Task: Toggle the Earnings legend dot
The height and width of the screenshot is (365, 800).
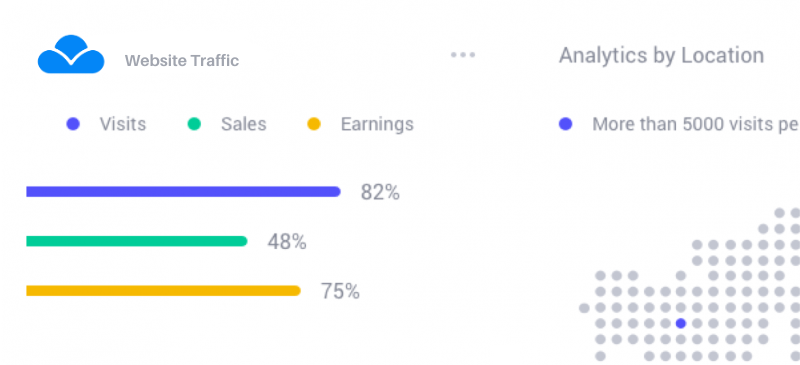Action: (x=314, y=124)
